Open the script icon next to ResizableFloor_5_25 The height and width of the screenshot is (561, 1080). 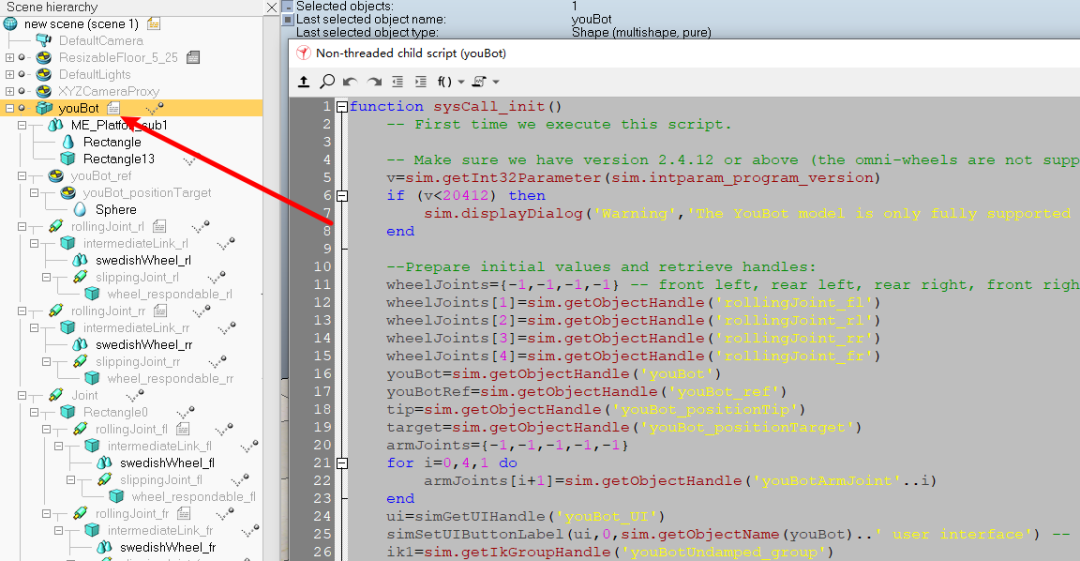(x=193, y=58)
